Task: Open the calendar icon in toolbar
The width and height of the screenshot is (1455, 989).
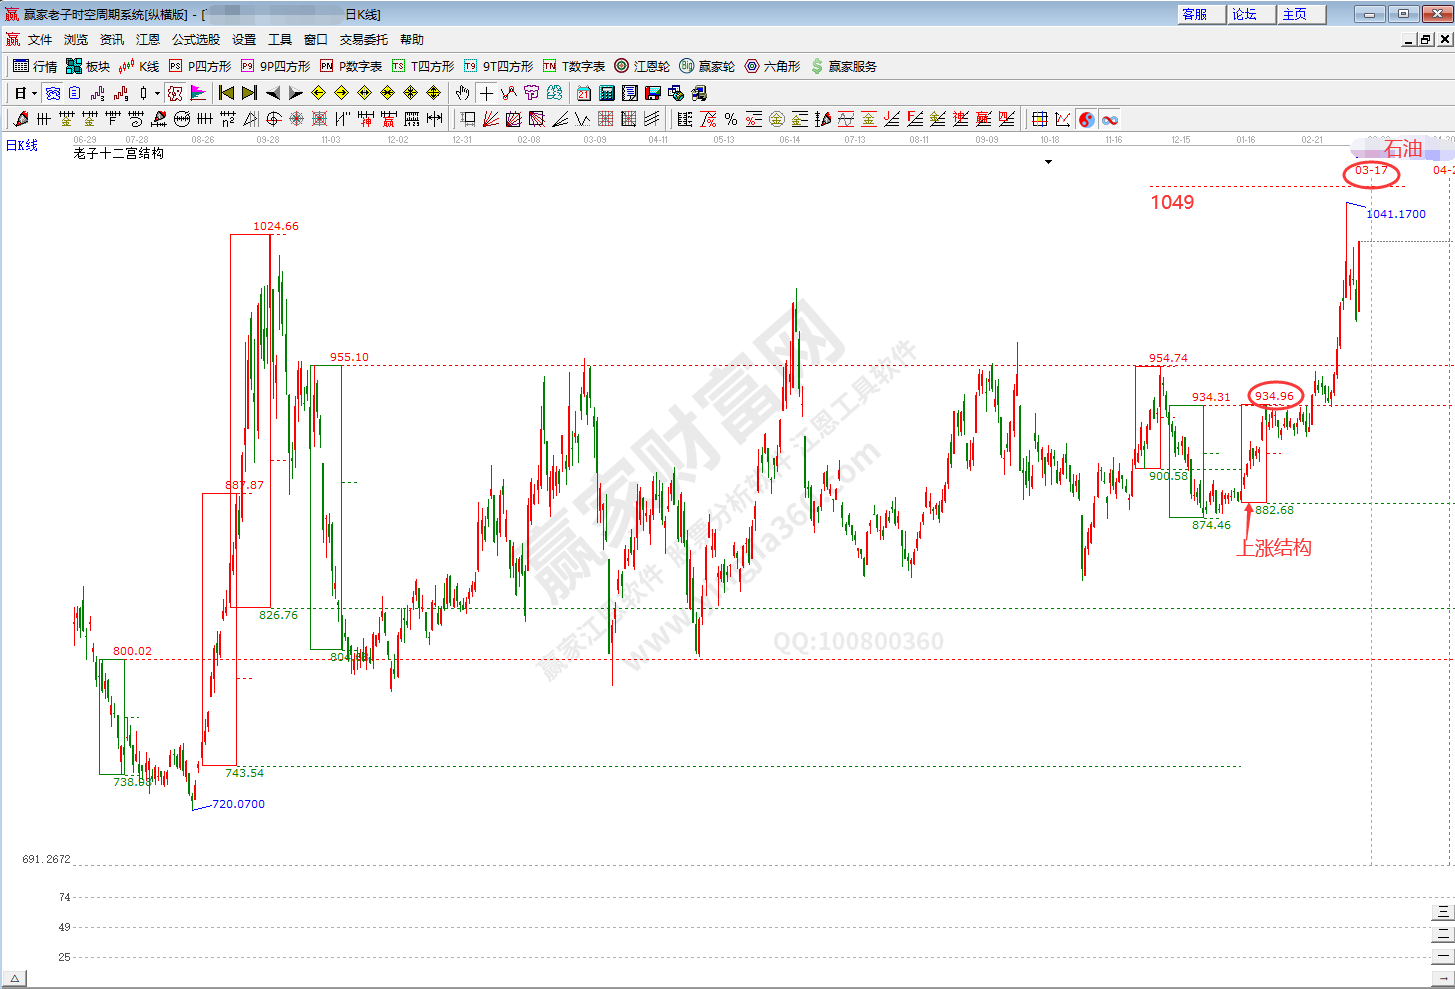Action: [584, 93]
